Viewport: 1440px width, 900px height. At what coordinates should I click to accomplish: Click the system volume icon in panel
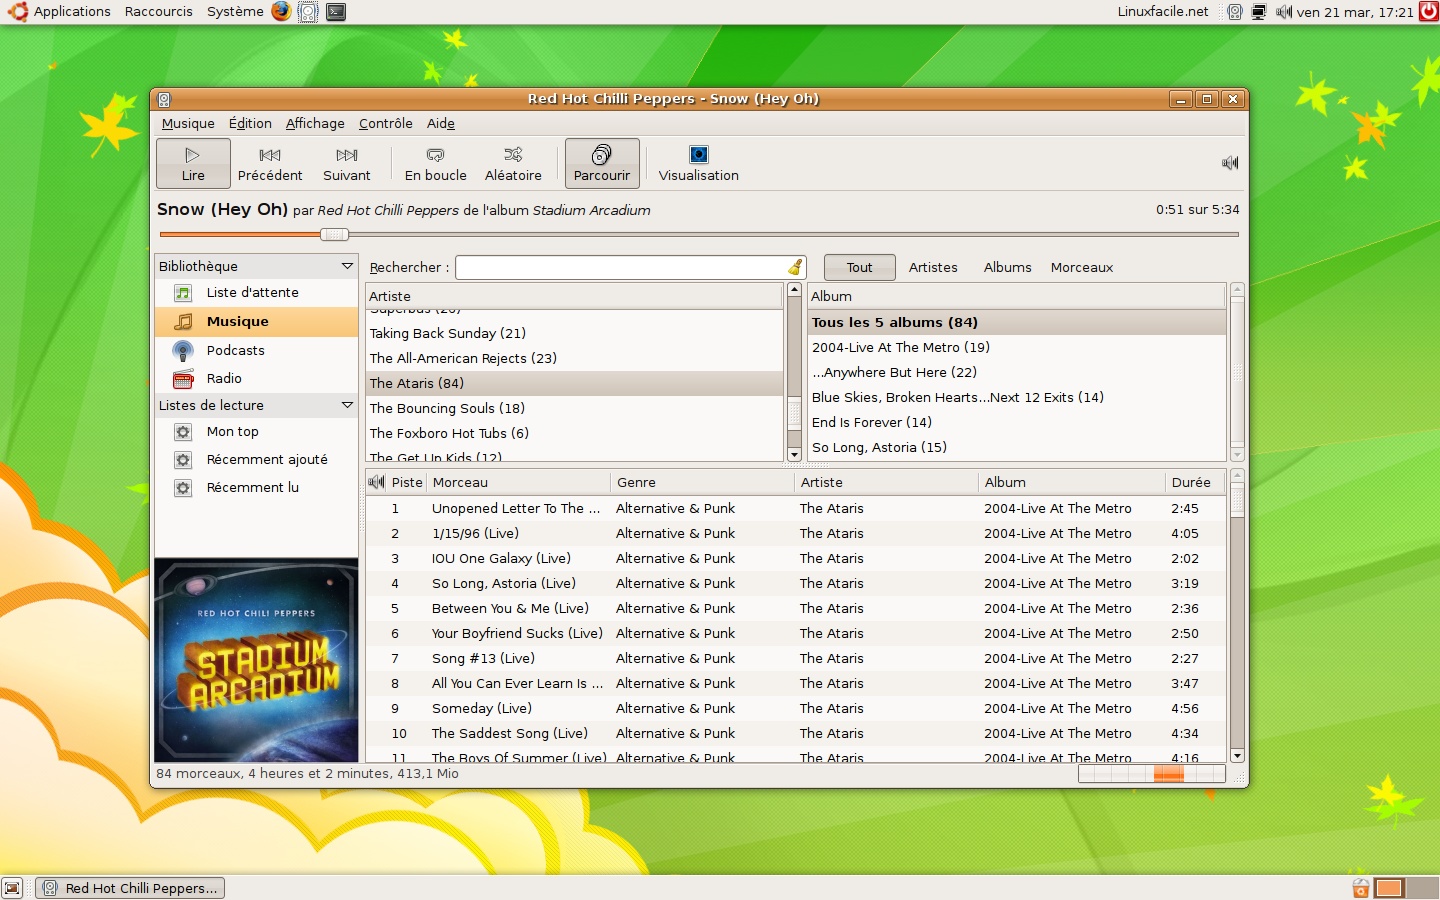(1284, 12)
